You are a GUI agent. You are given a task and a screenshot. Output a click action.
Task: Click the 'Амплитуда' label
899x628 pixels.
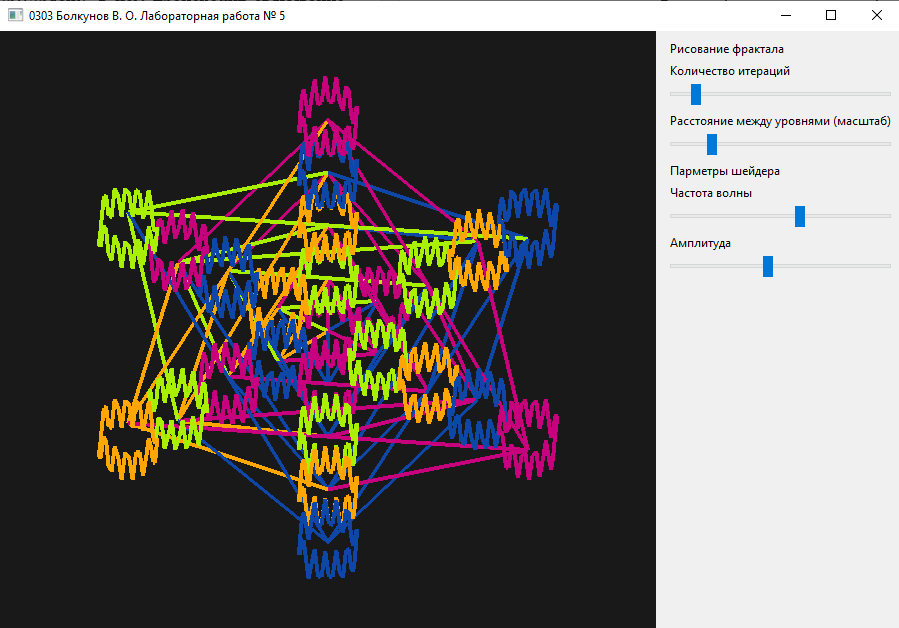click(x=700, y=243)
